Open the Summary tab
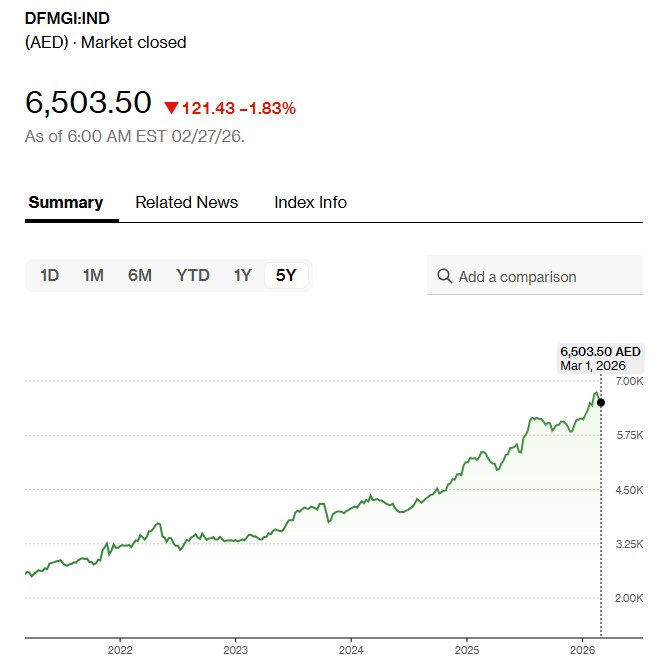This screenshot has width=655, height=661. tap(66, 202)
